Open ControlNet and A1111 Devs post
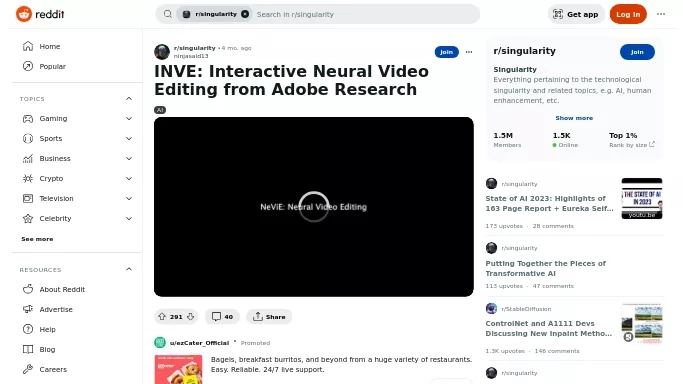This screenshot has width=683, height=384. click(548, 328)
